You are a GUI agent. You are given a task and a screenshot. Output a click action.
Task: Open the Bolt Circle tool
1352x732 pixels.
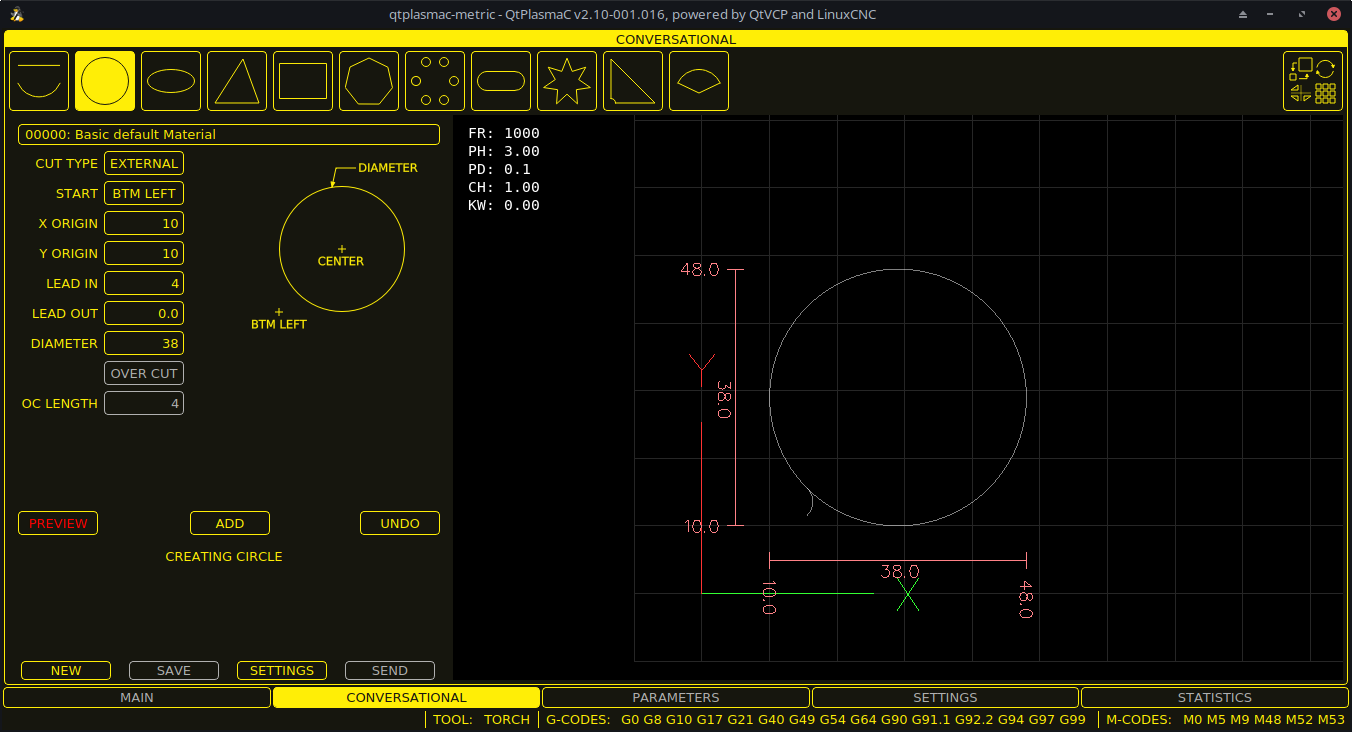(434, 80)
